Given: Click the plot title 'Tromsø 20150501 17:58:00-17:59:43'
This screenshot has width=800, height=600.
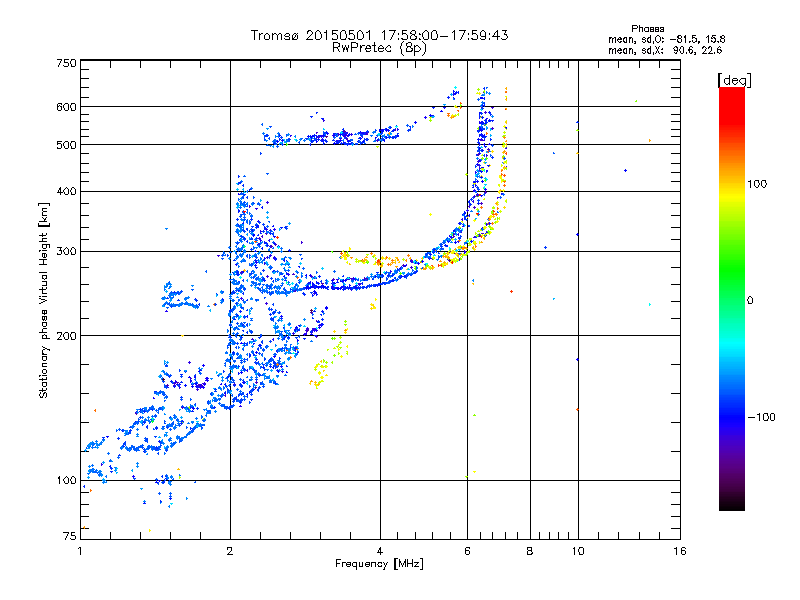Looking at the screenshot, I should [x=379, y=35].
